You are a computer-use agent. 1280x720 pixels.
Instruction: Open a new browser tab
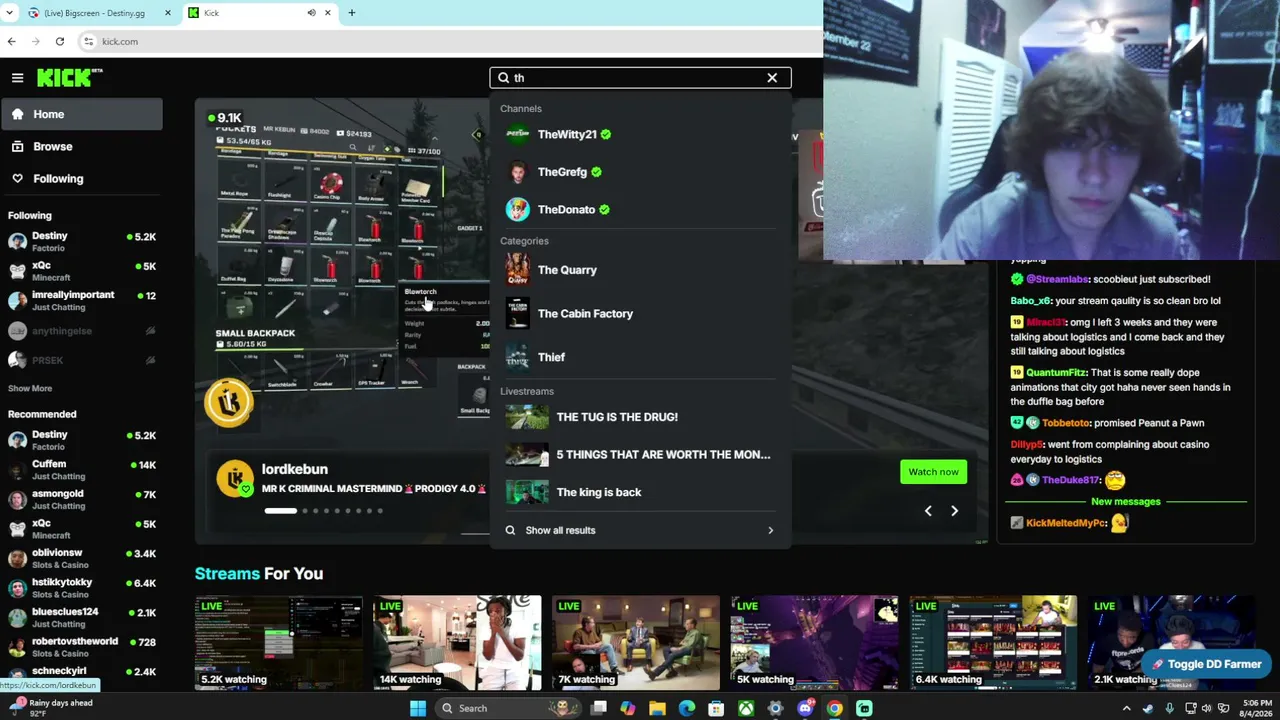click(x=352, y=13)
